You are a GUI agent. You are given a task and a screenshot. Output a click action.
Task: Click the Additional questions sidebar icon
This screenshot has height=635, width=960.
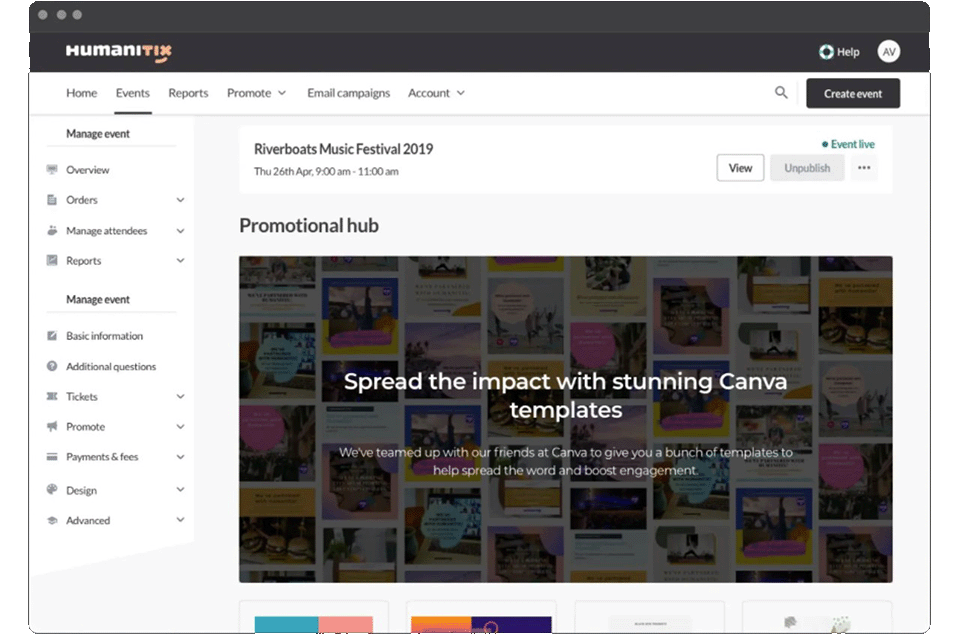52,367
